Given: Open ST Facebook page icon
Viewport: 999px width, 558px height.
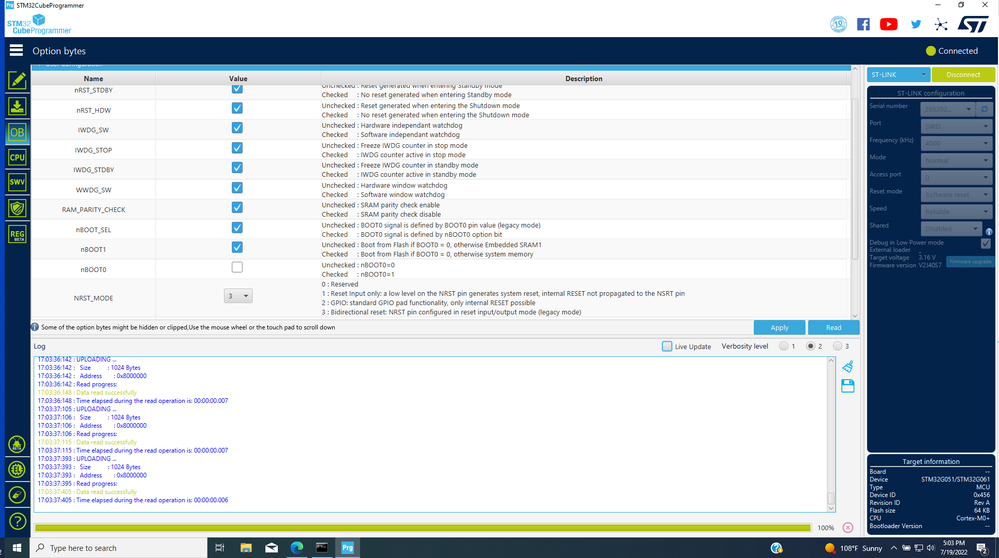Looking at the screenshot, I should 863,24.
